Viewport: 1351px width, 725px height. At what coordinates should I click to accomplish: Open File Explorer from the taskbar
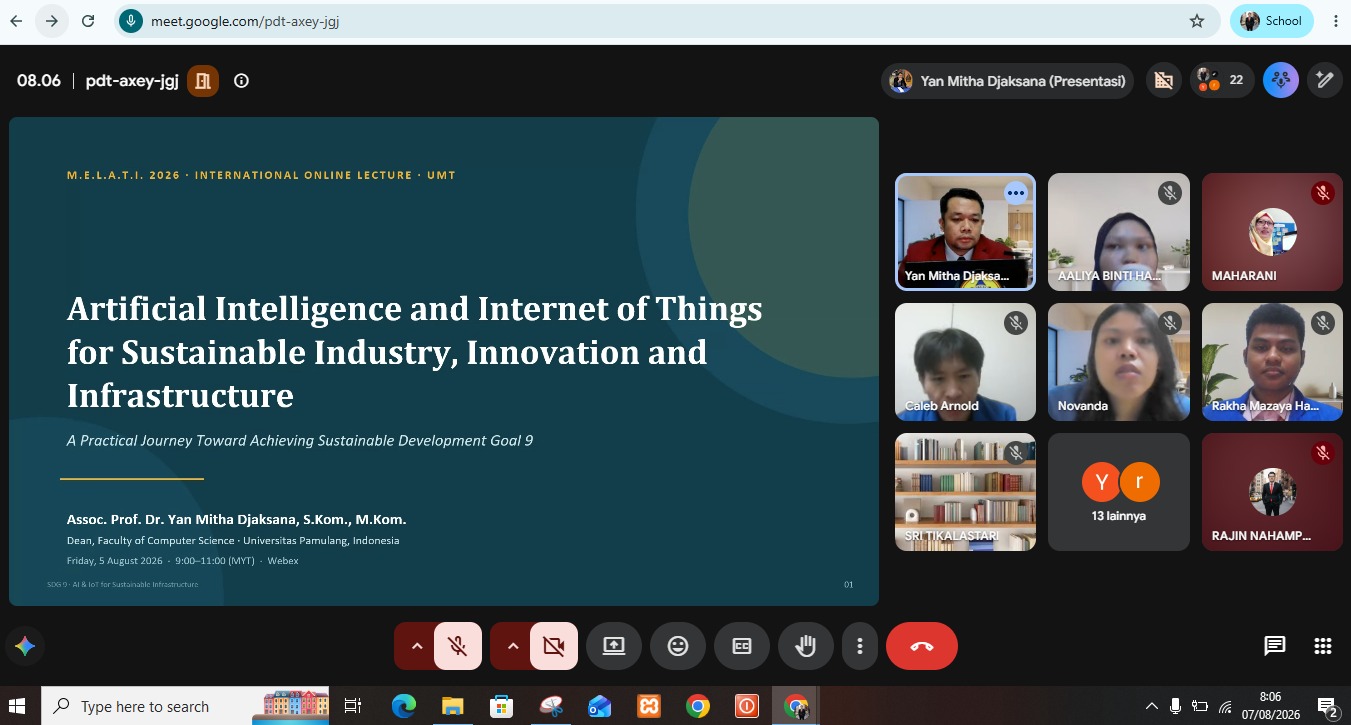(x=453, y=706)
